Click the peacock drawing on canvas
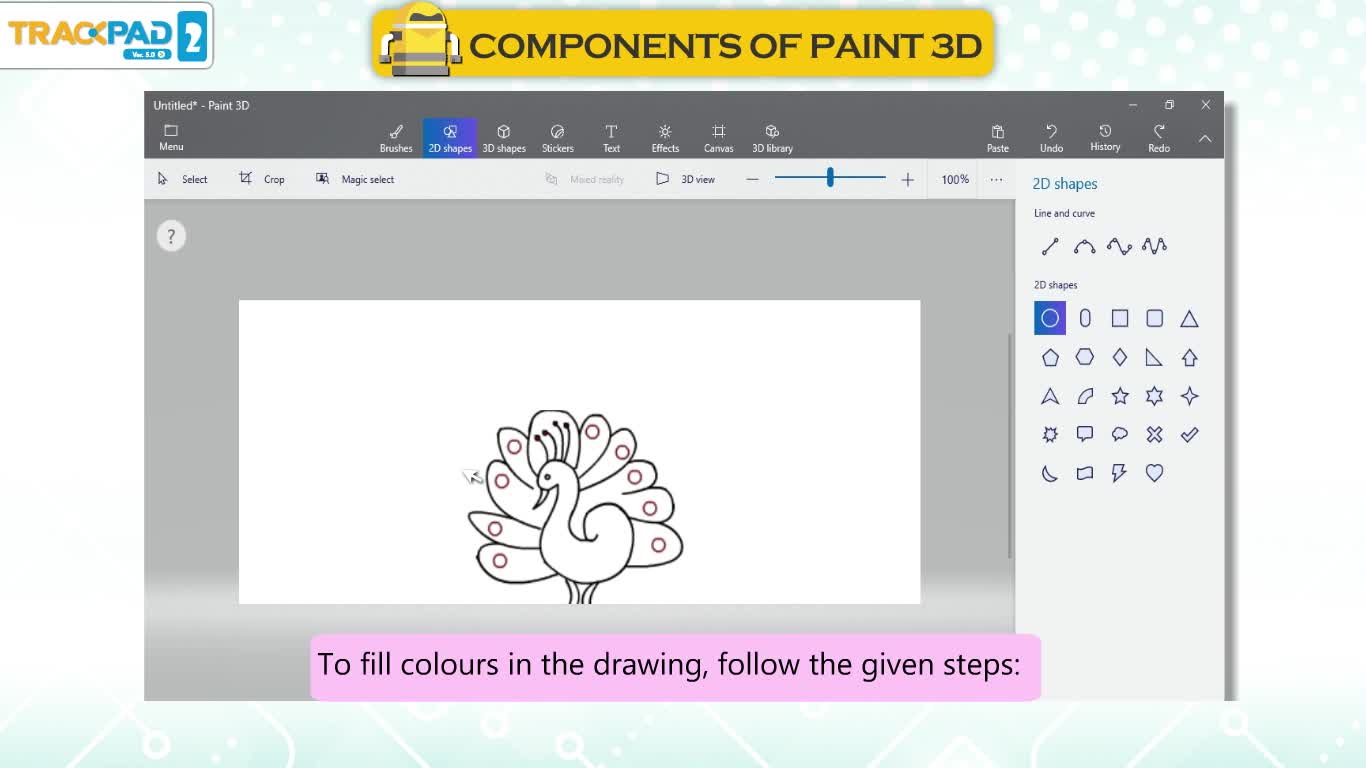 (576, 506)
